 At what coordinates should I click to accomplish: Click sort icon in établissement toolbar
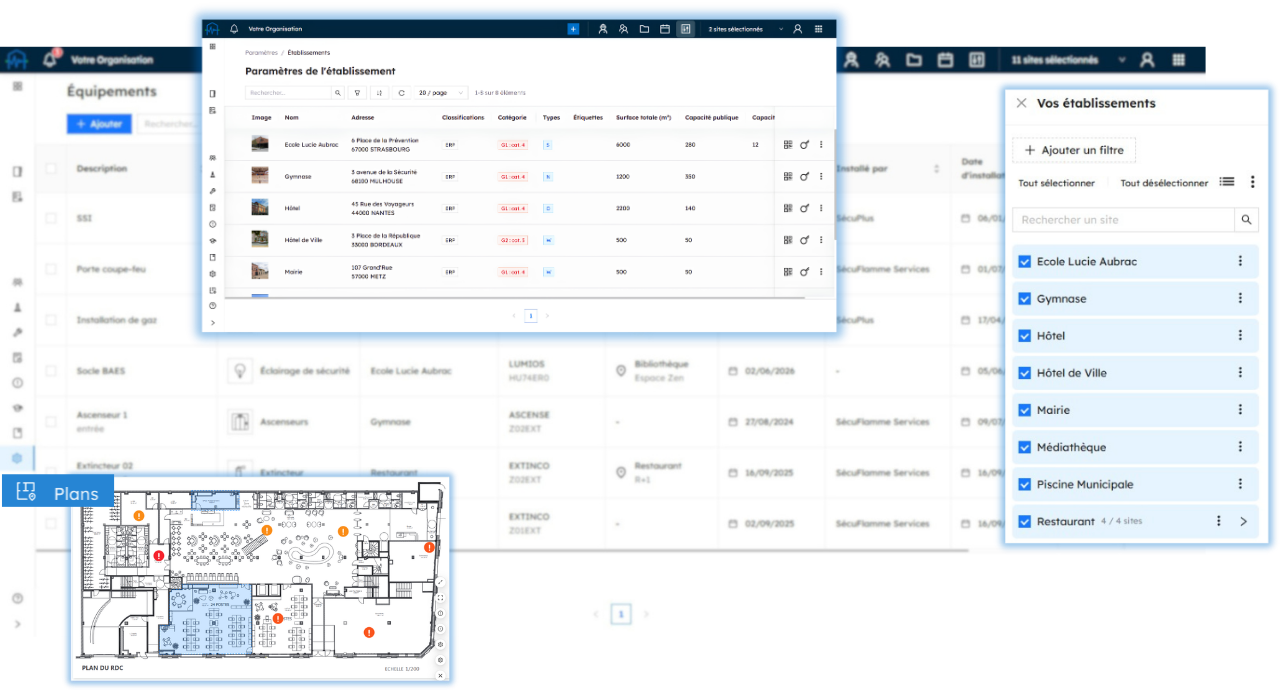coord(379,92)
